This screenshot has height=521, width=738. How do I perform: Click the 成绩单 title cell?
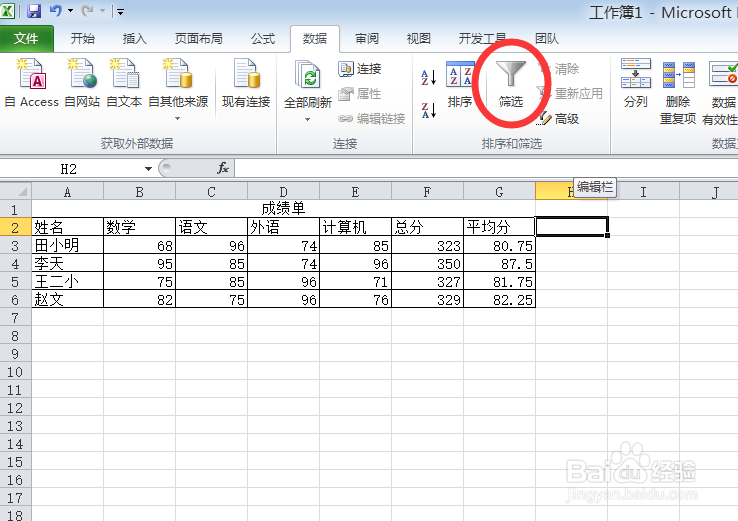tap(283, 209)
